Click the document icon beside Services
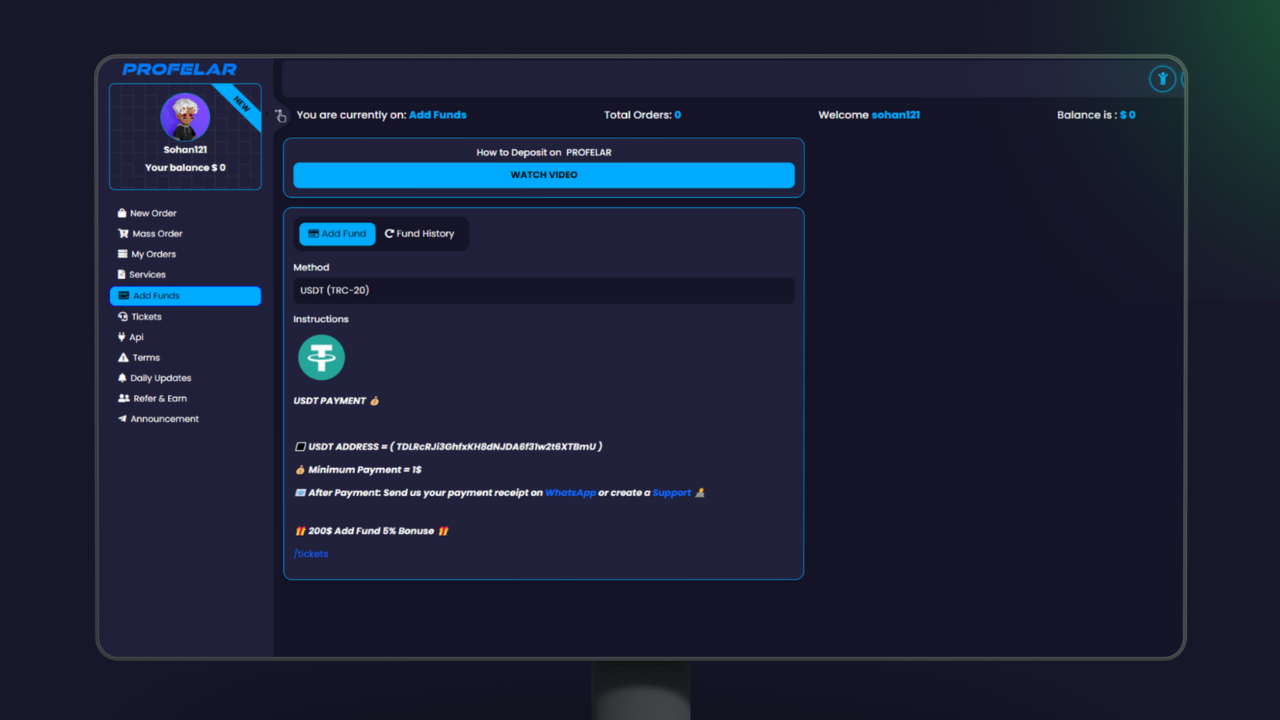The image size is (1280, 720). (x=121, y=275)
